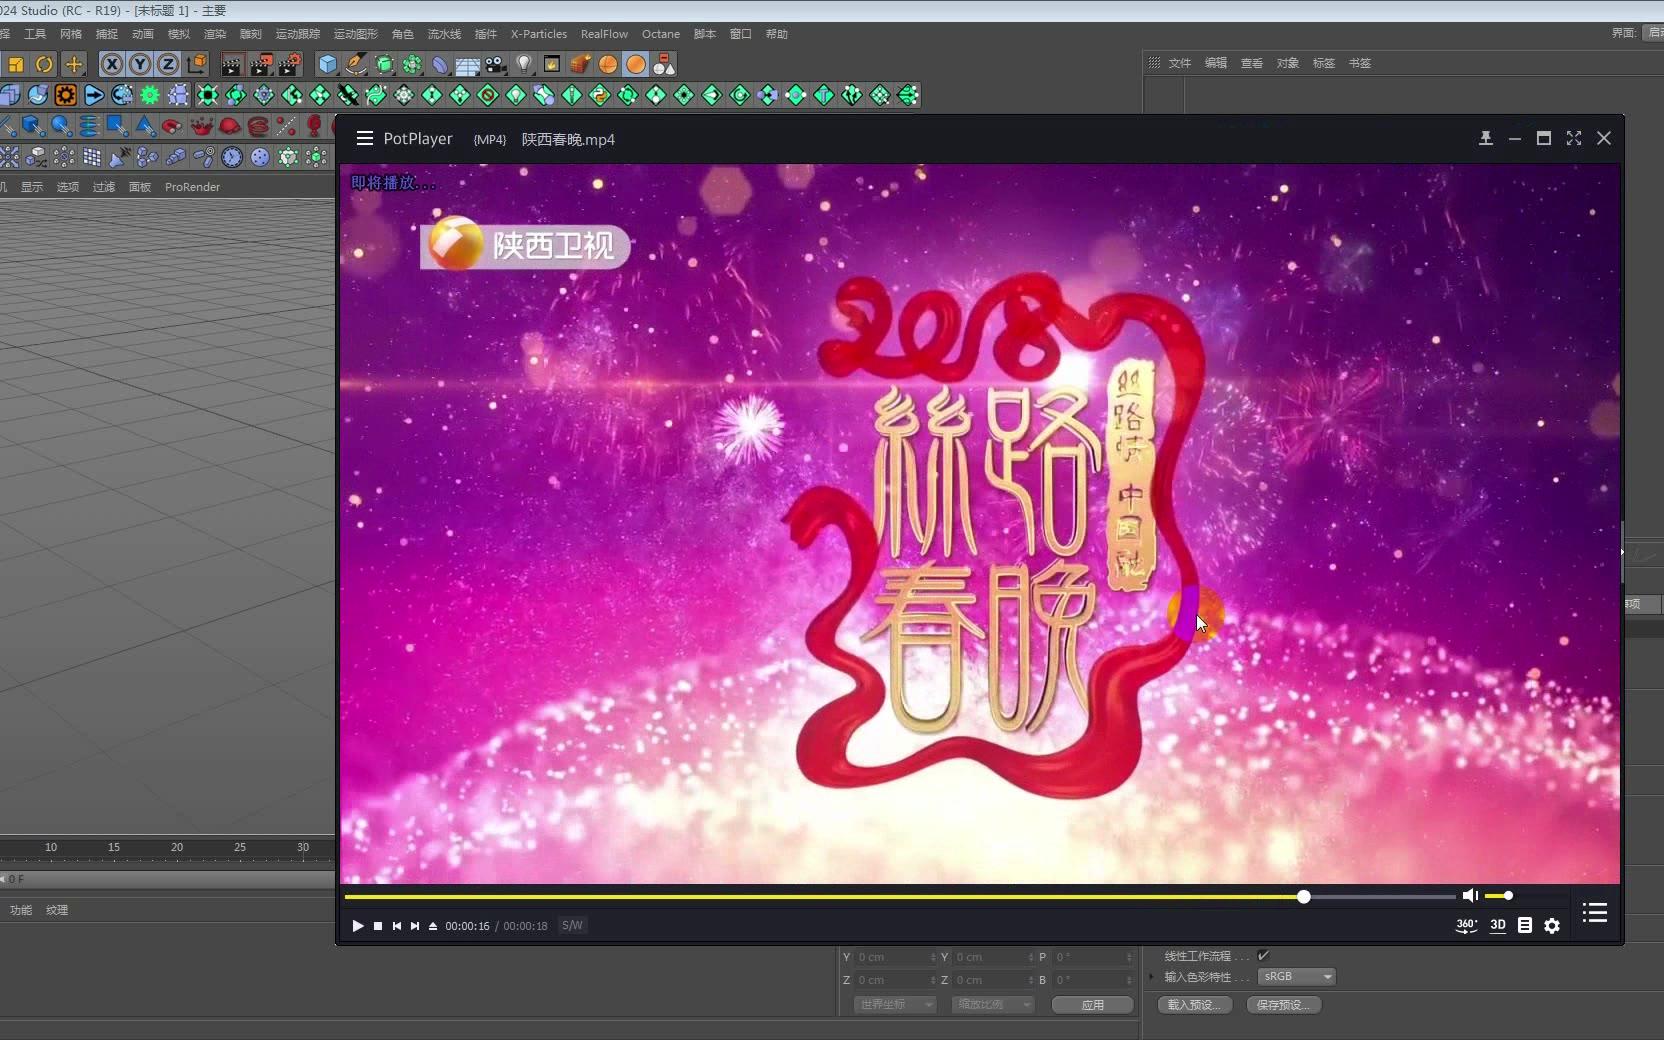Add a Floor environment object
The height and width of the screenshot is (1040, 1664).
click(x=468, y=64)
